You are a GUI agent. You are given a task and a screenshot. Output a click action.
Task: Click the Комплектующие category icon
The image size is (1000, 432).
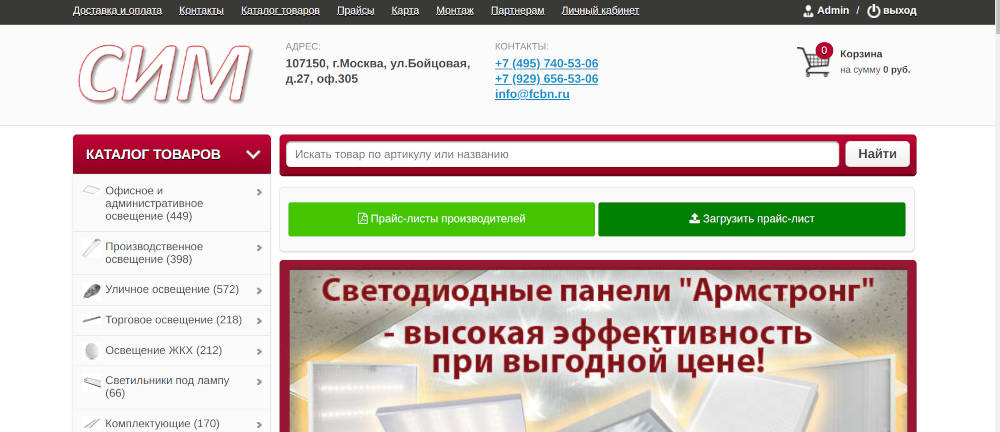tap(91, 423)
